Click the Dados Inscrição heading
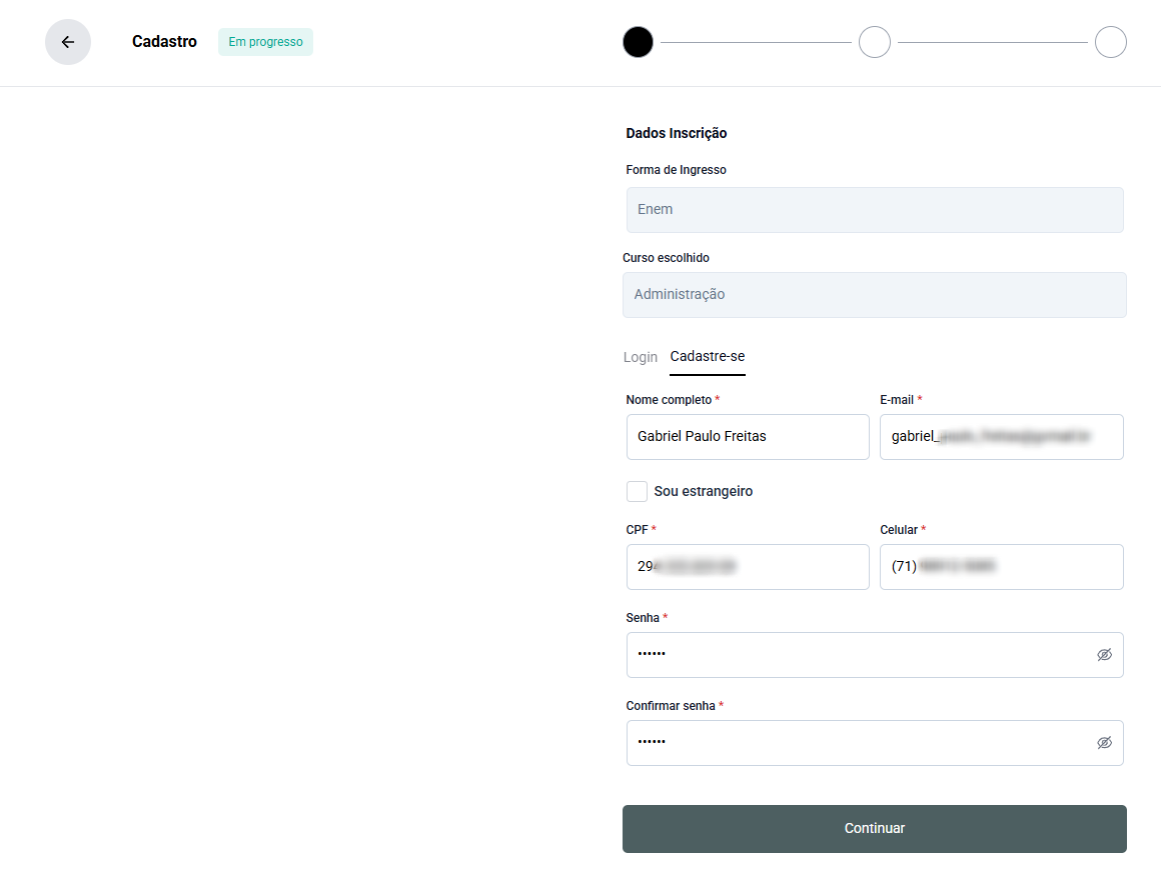This screenshot has height=874, width=1161. [x=676, y=133]
